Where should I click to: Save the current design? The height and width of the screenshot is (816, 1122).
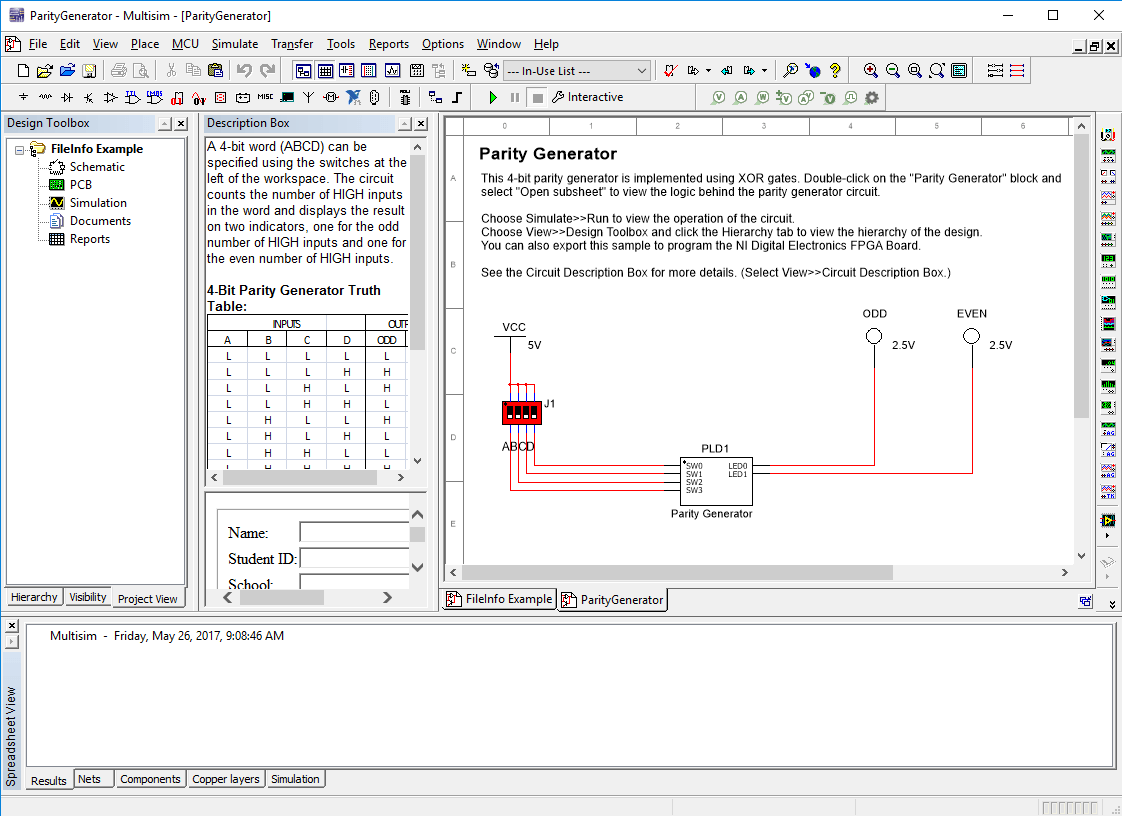(89, 70)
